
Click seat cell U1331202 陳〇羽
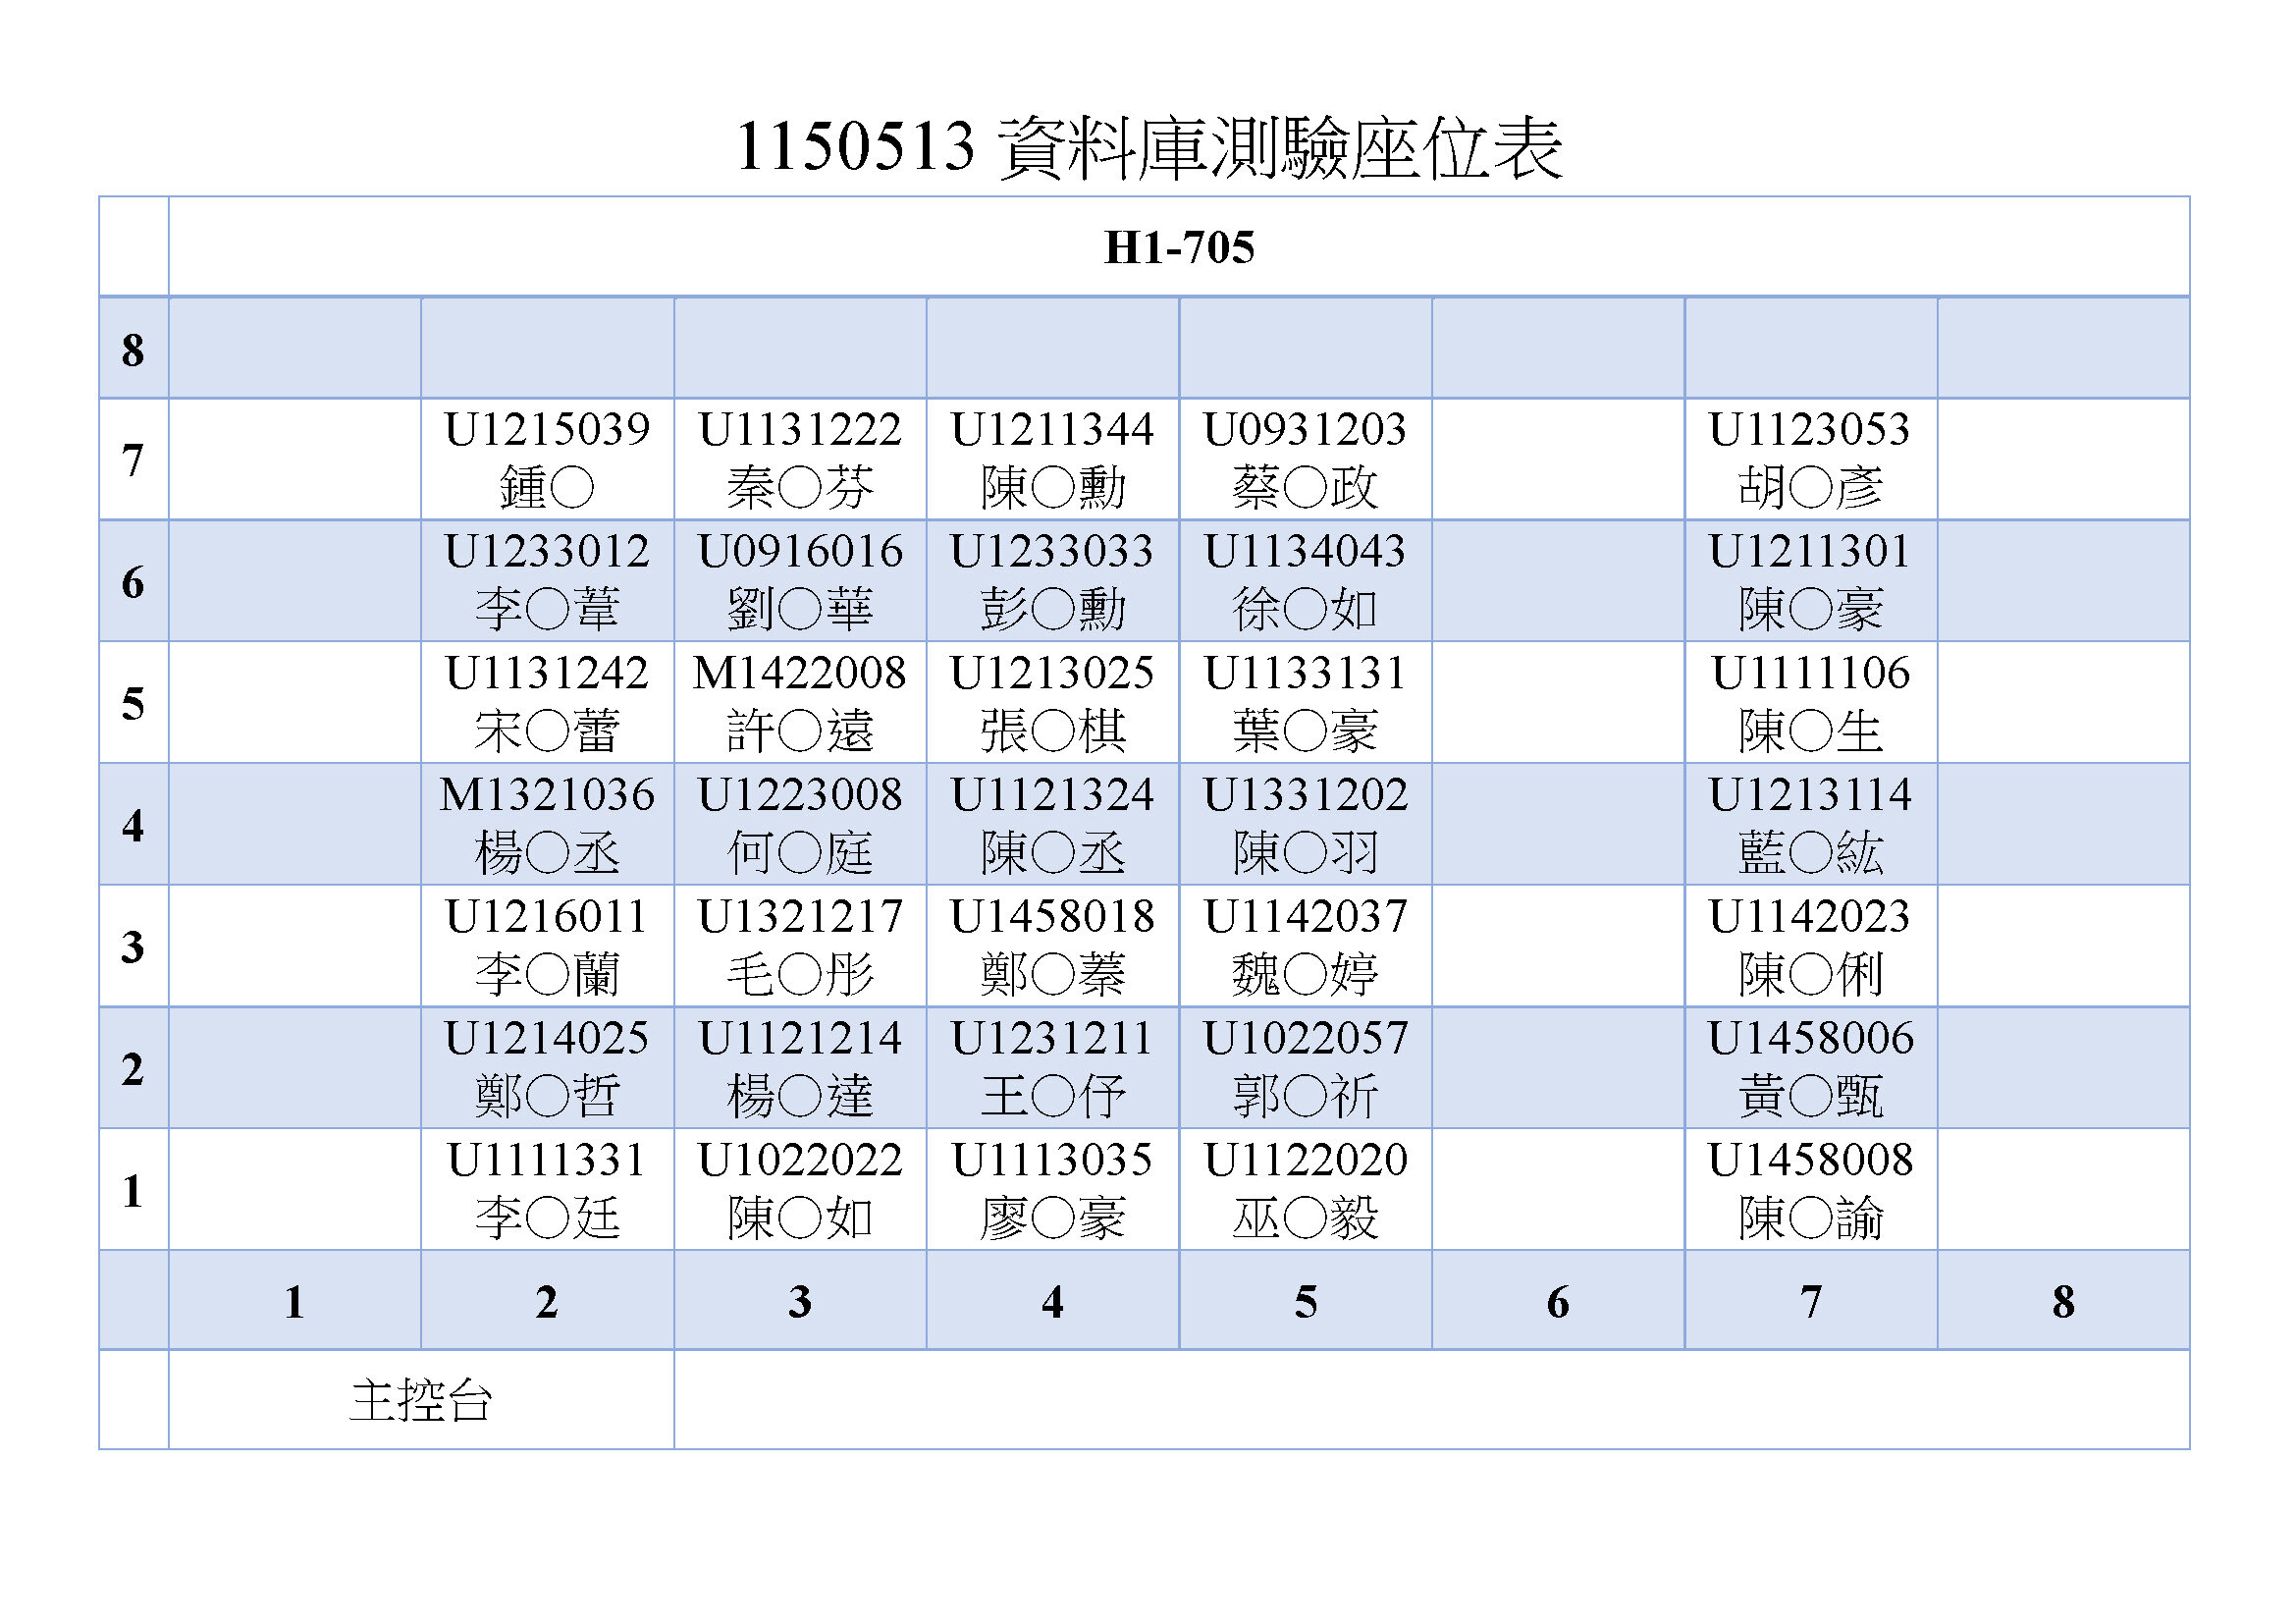1306,825
